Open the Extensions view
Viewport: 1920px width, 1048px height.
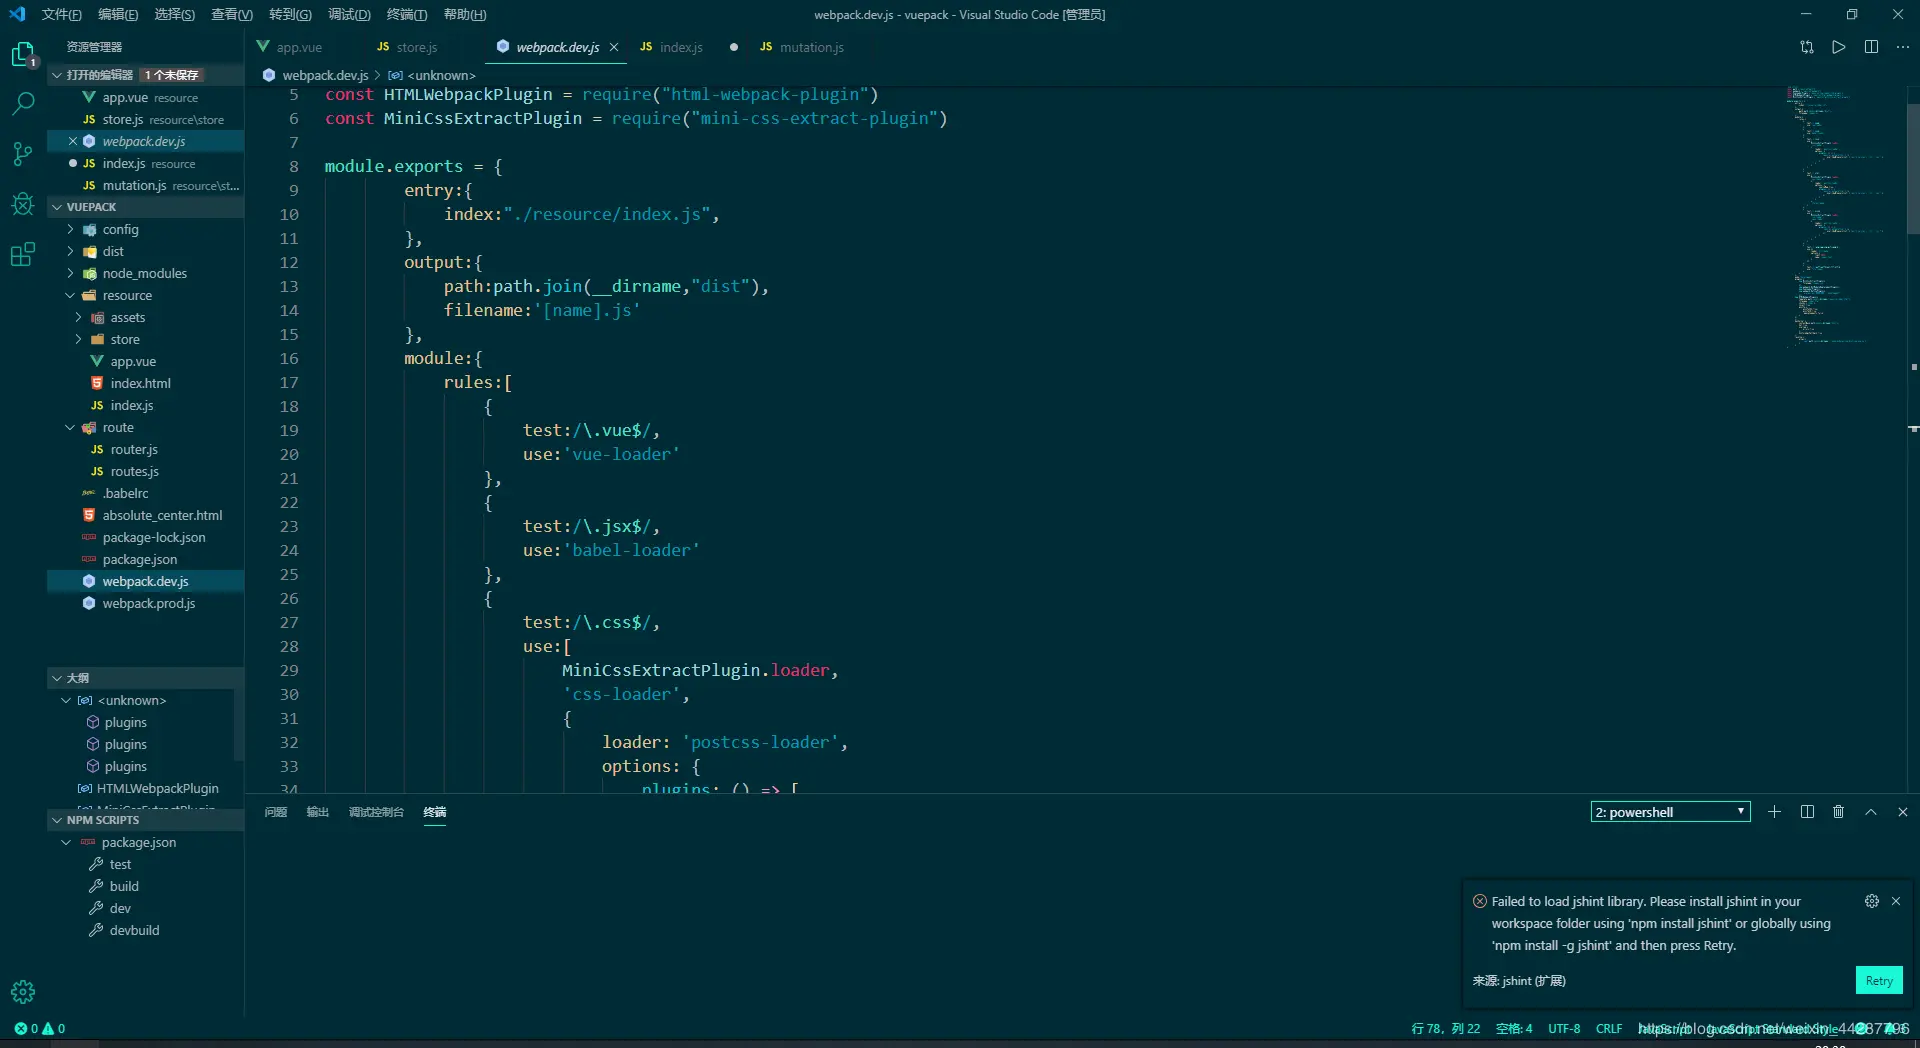coord(23,254)
